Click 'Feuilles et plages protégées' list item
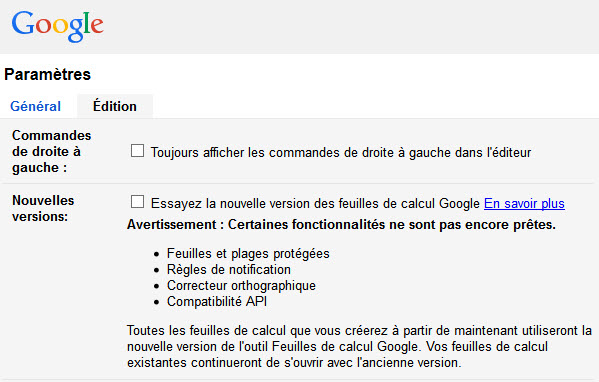The width and height of the screenshot is (599, 382). point(248,254)
